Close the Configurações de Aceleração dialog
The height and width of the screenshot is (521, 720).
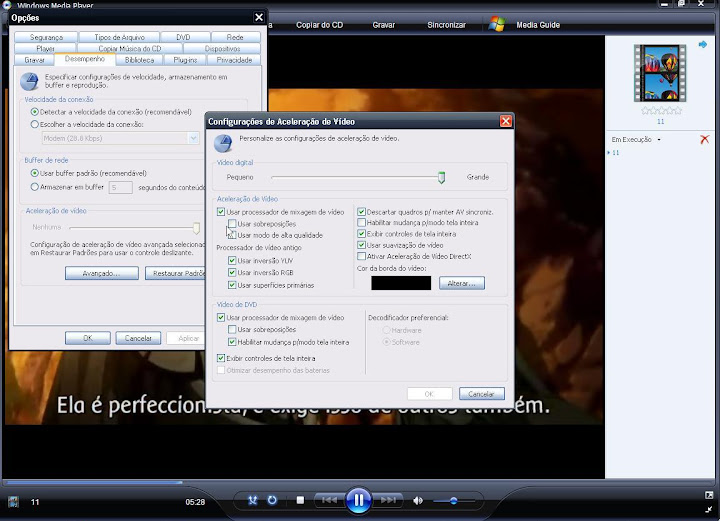pyautogui.click(x=506, y=121)
